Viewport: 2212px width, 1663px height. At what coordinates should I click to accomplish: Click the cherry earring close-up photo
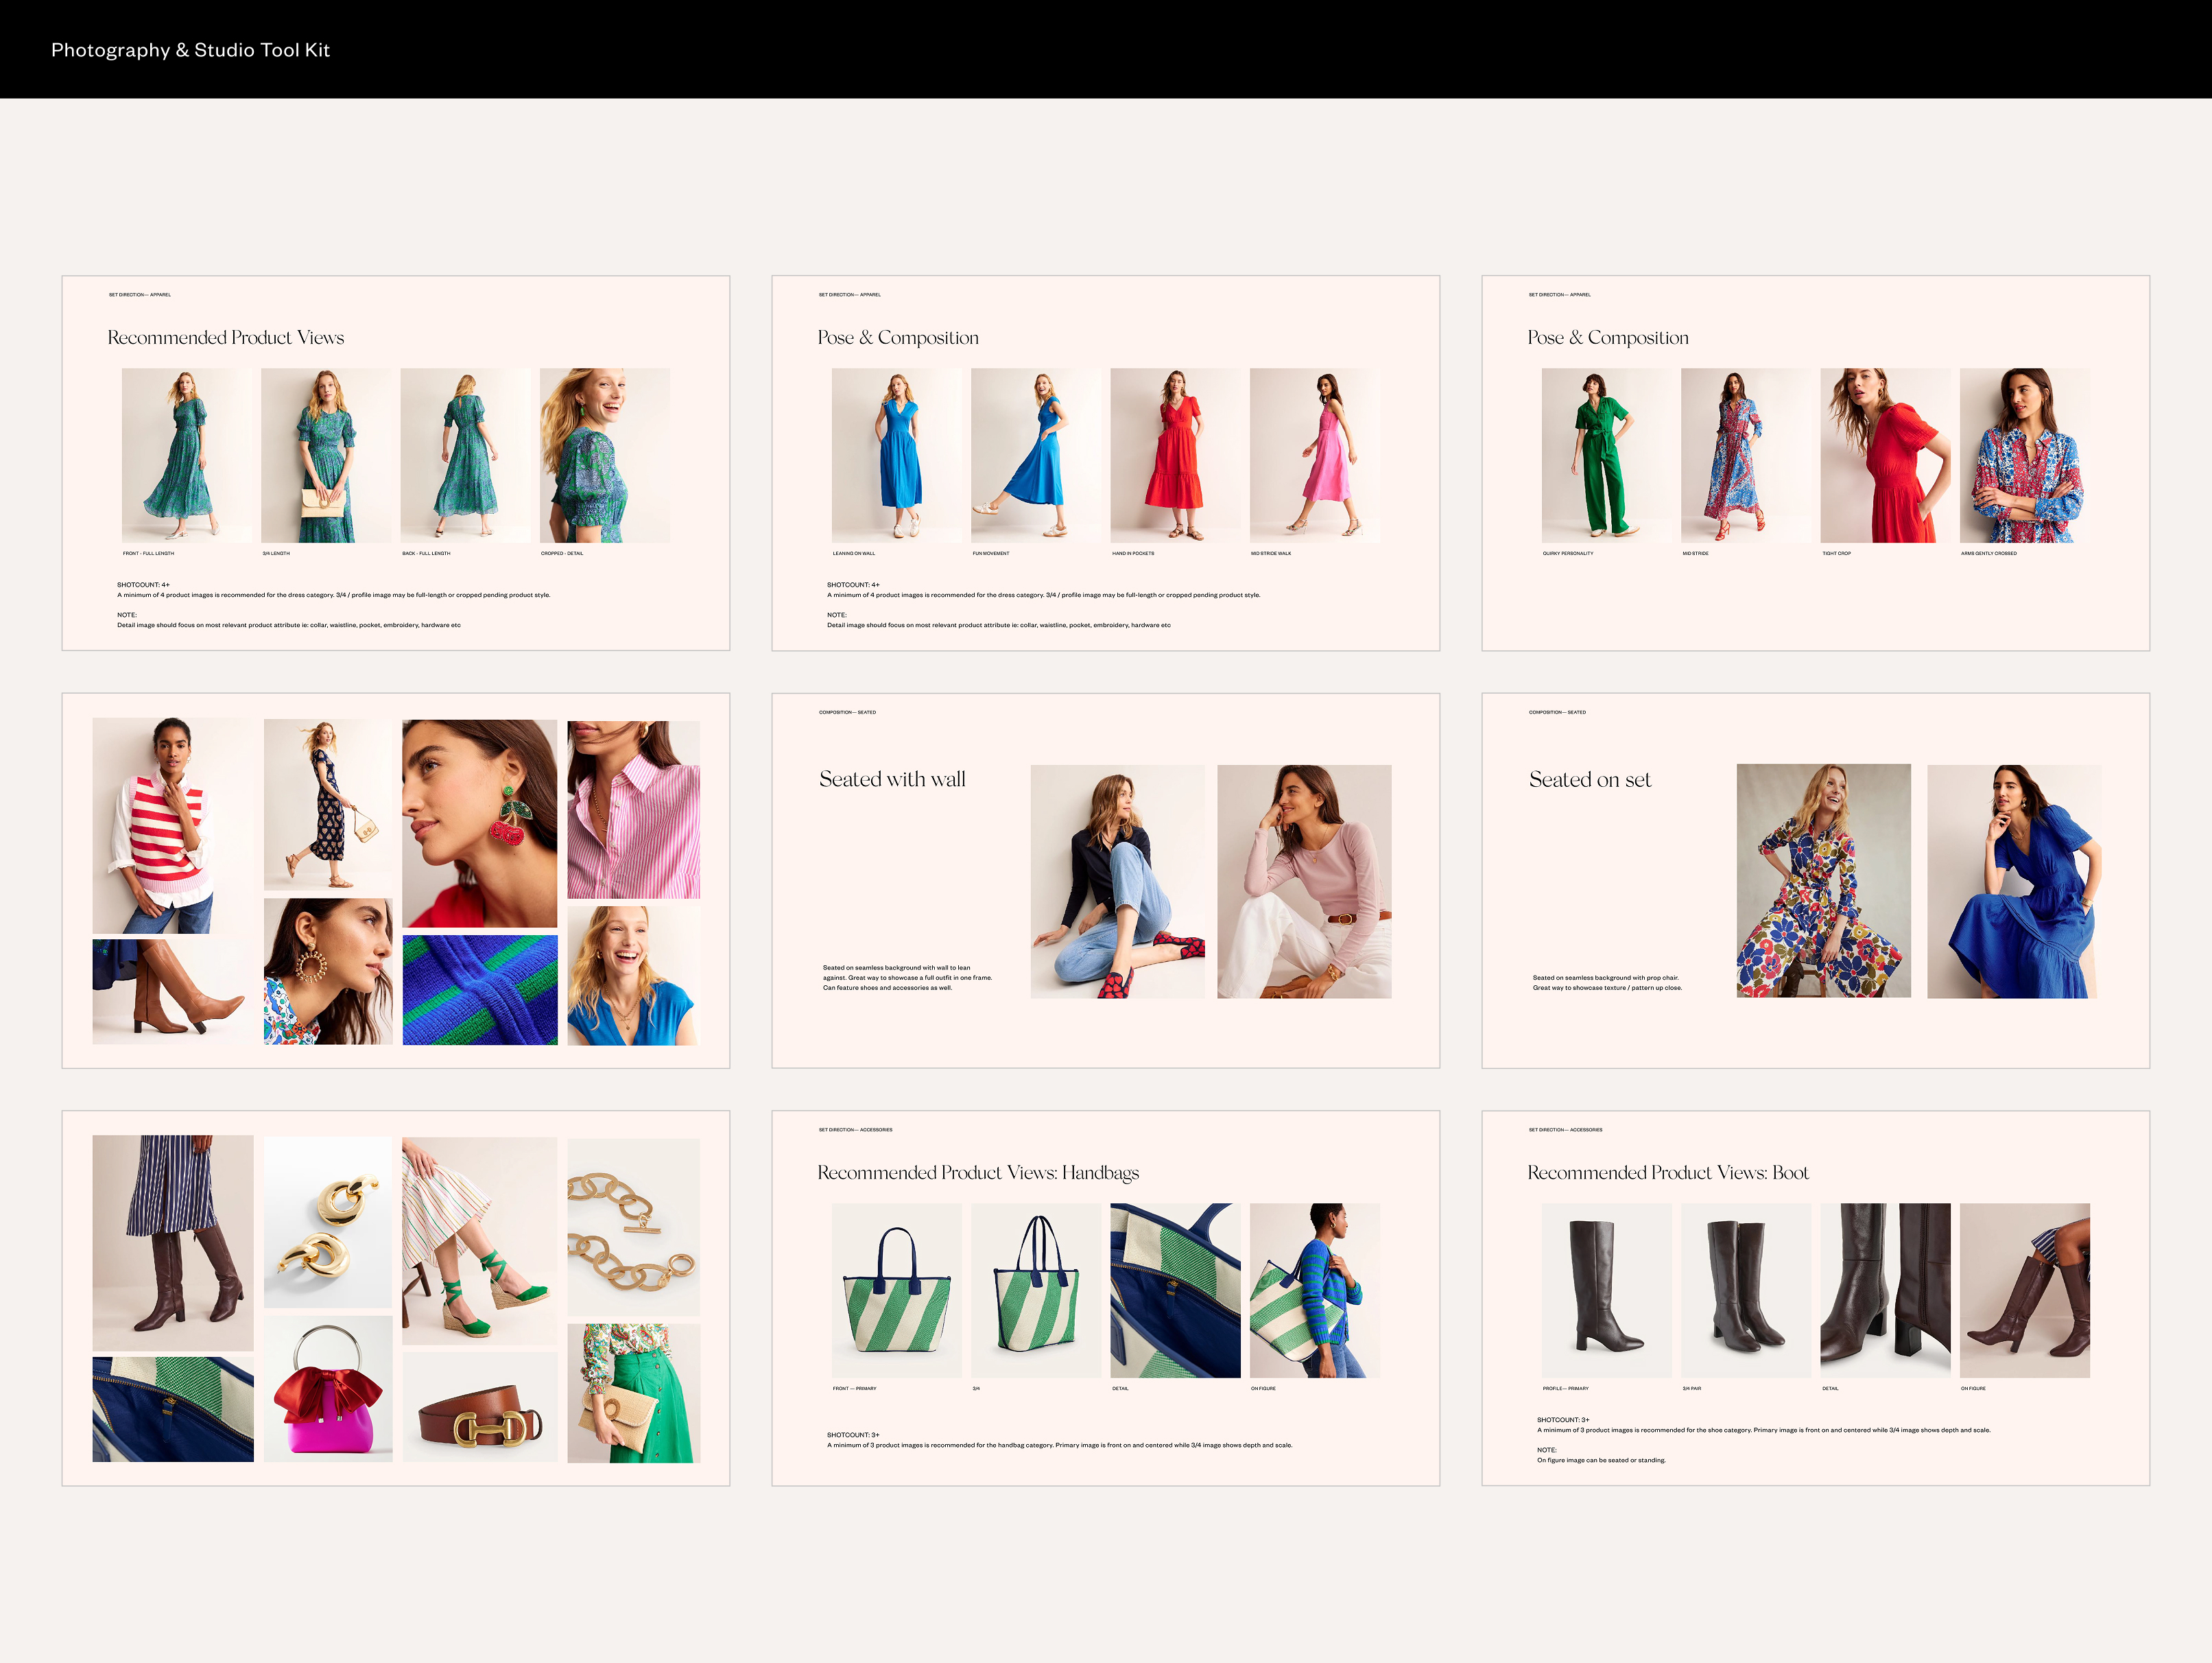pos(480,823)
